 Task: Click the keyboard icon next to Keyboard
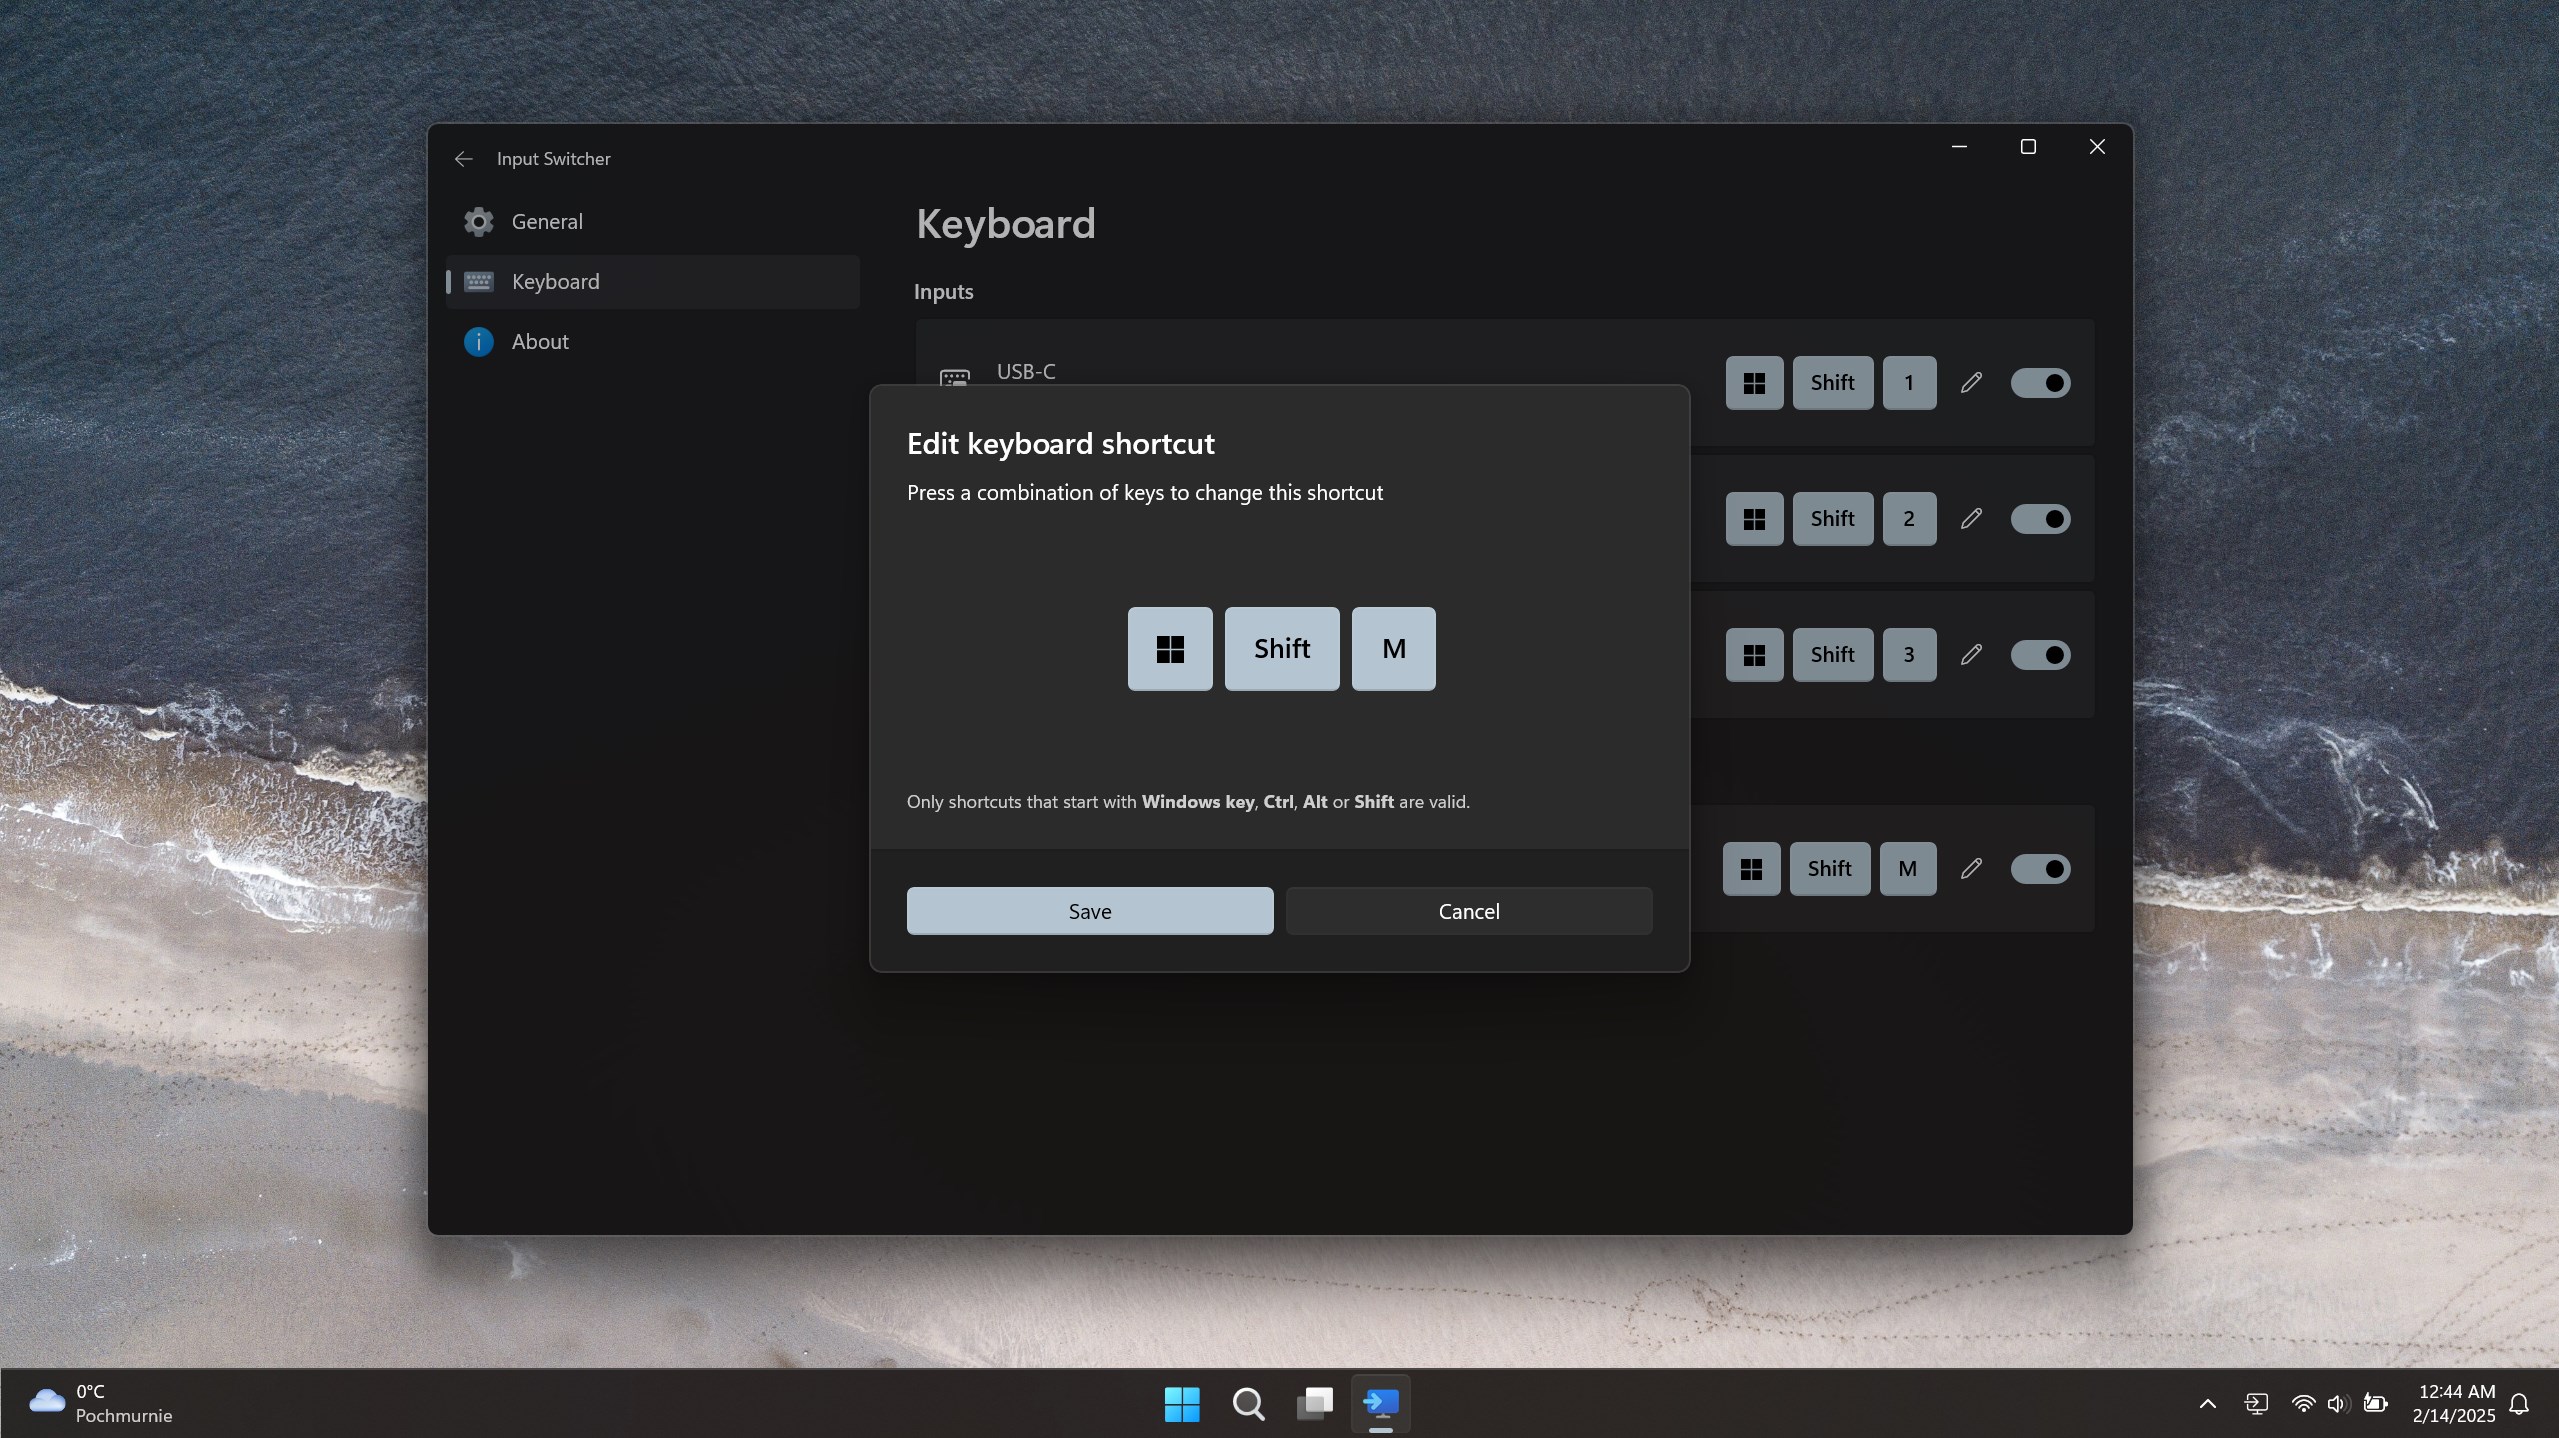click(478, 282)
